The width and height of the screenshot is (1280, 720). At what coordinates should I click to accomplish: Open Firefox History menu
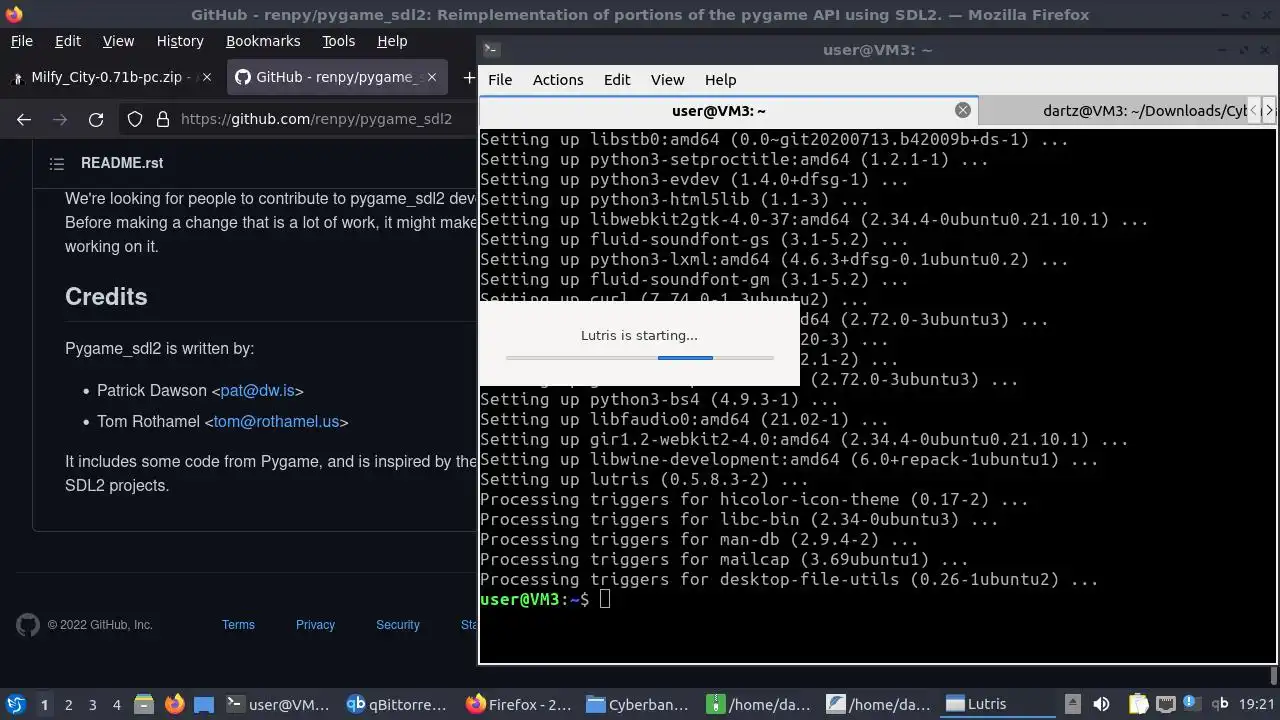(x=180, y=41)
